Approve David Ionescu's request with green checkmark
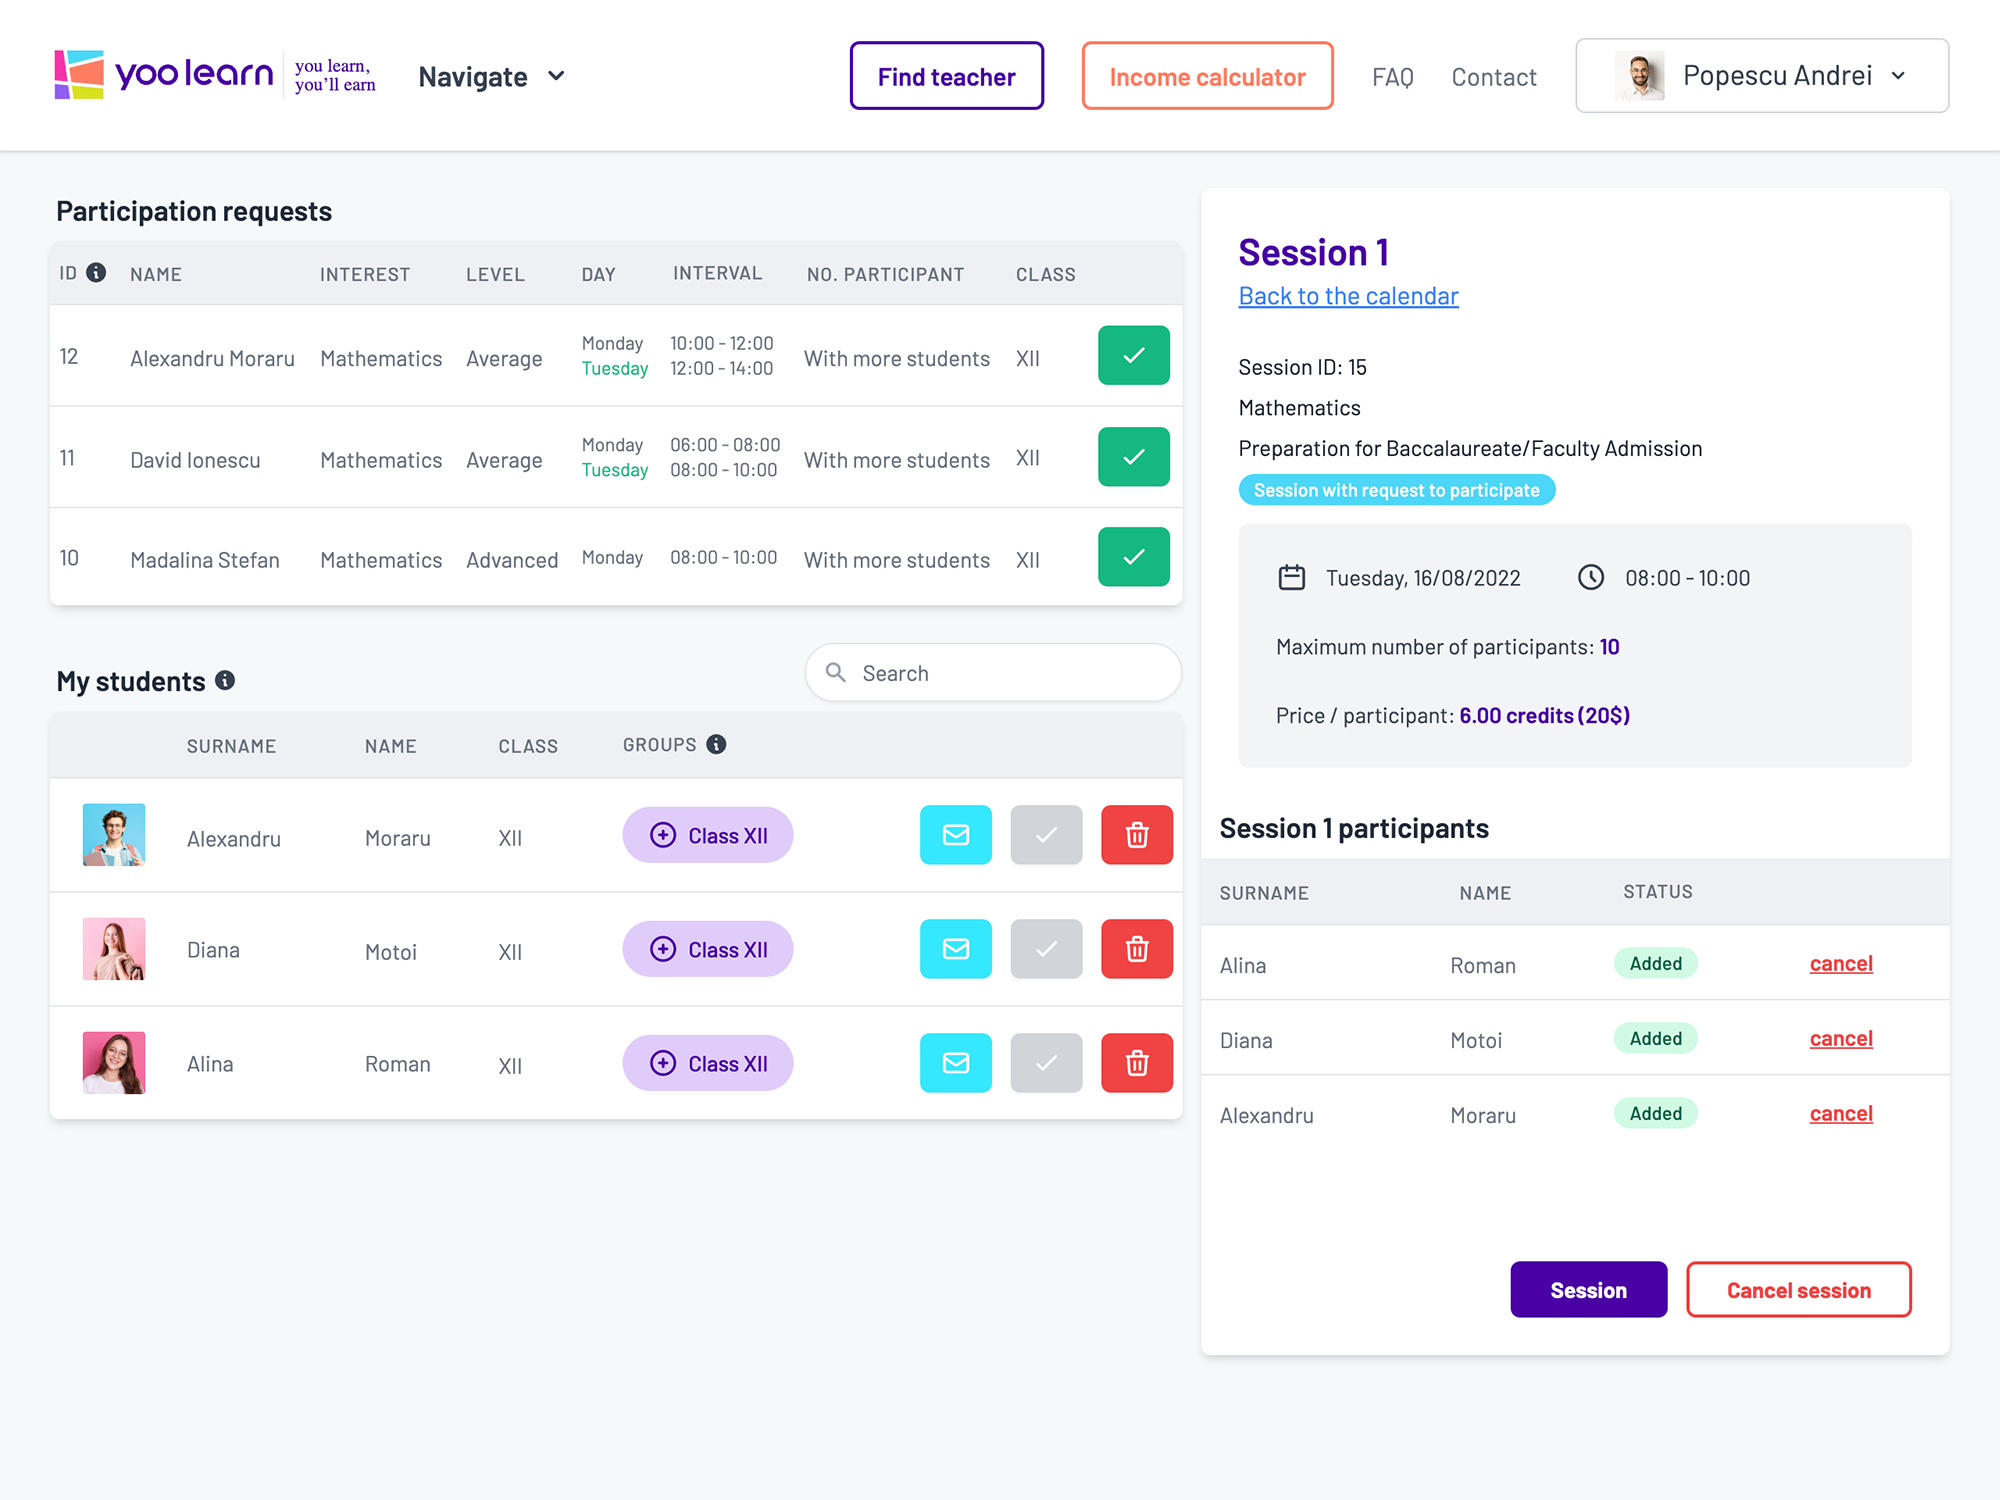 (x=1133, y=457)
